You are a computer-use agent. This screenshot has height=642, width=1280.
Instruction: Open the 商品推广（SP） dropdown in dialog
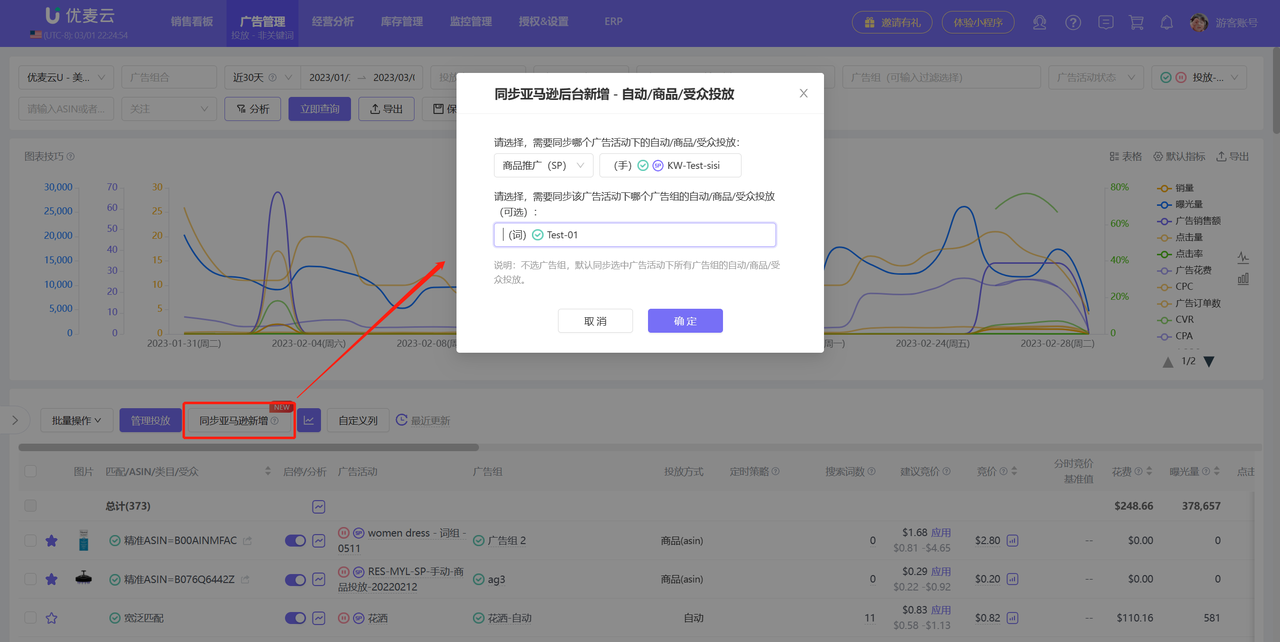[543, 166]
